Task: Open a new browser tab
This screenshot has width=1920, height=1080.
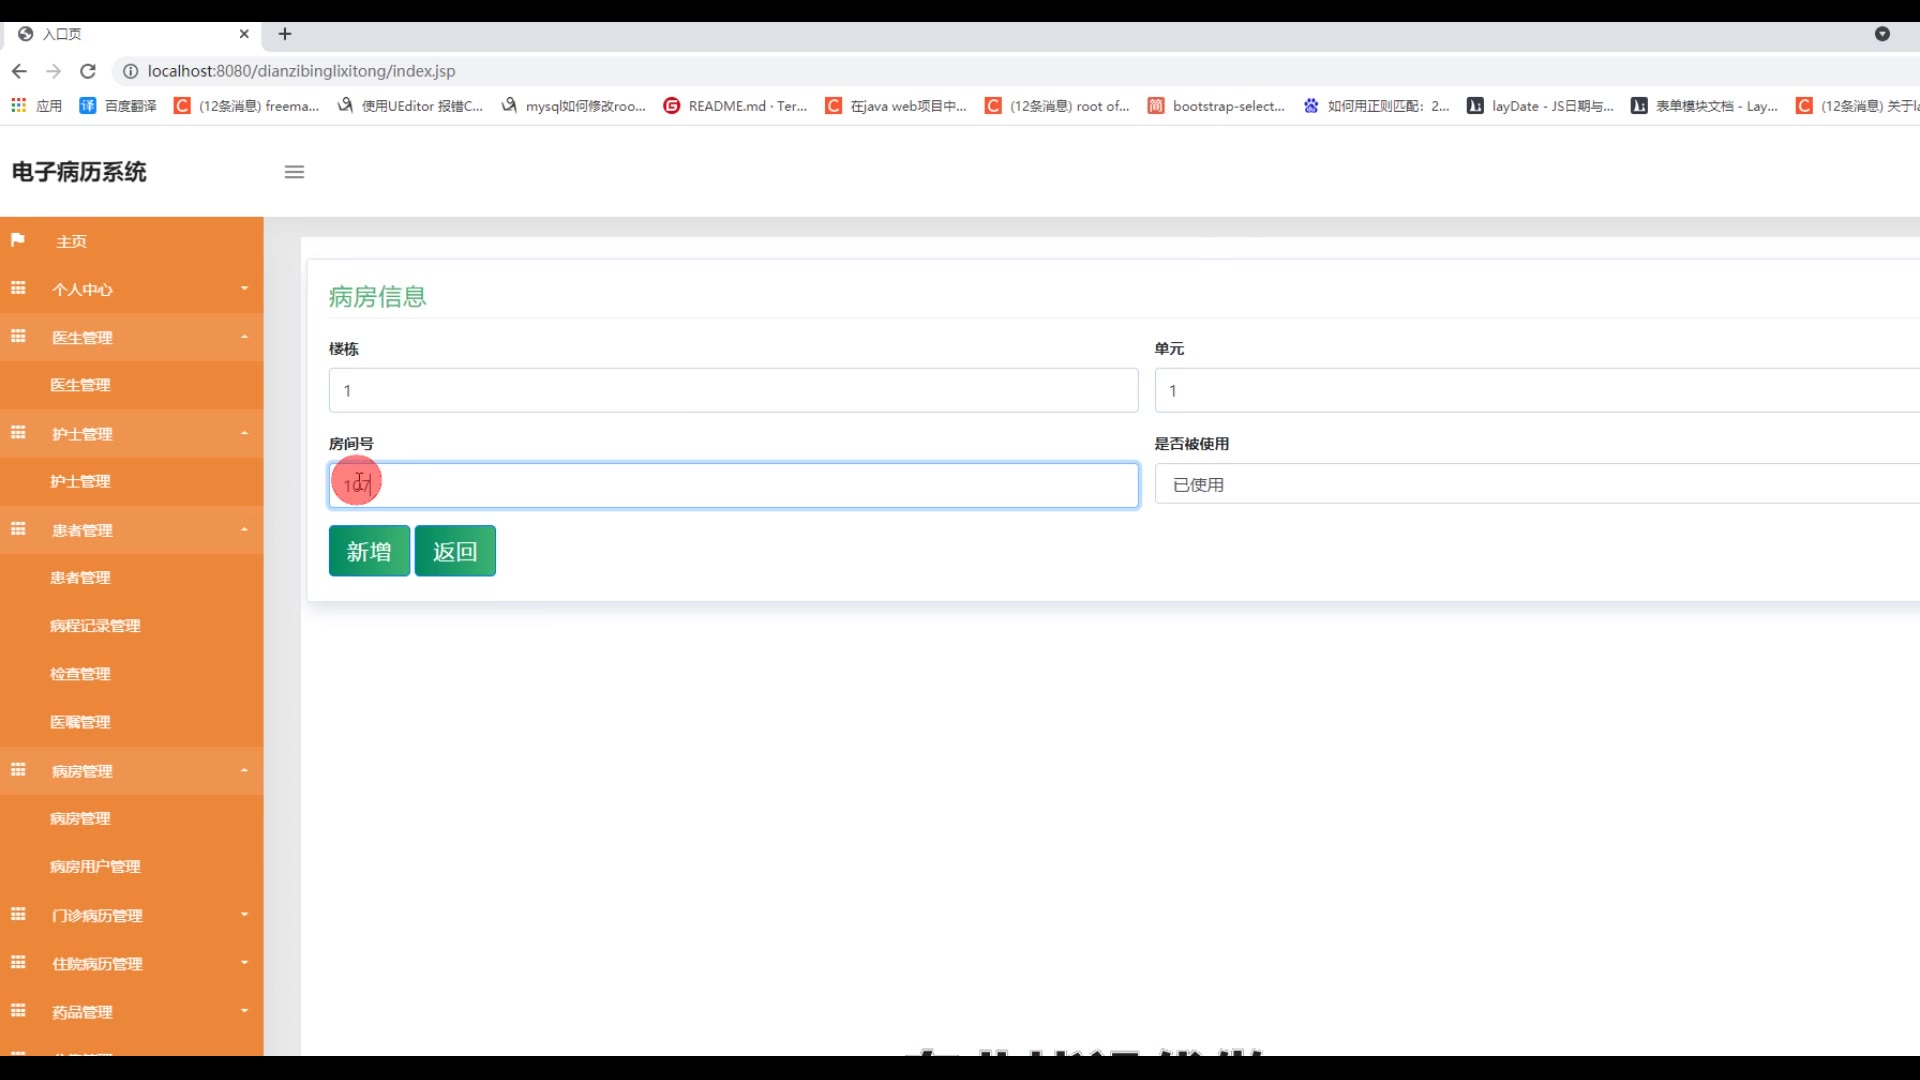Action: click(285, 34)
